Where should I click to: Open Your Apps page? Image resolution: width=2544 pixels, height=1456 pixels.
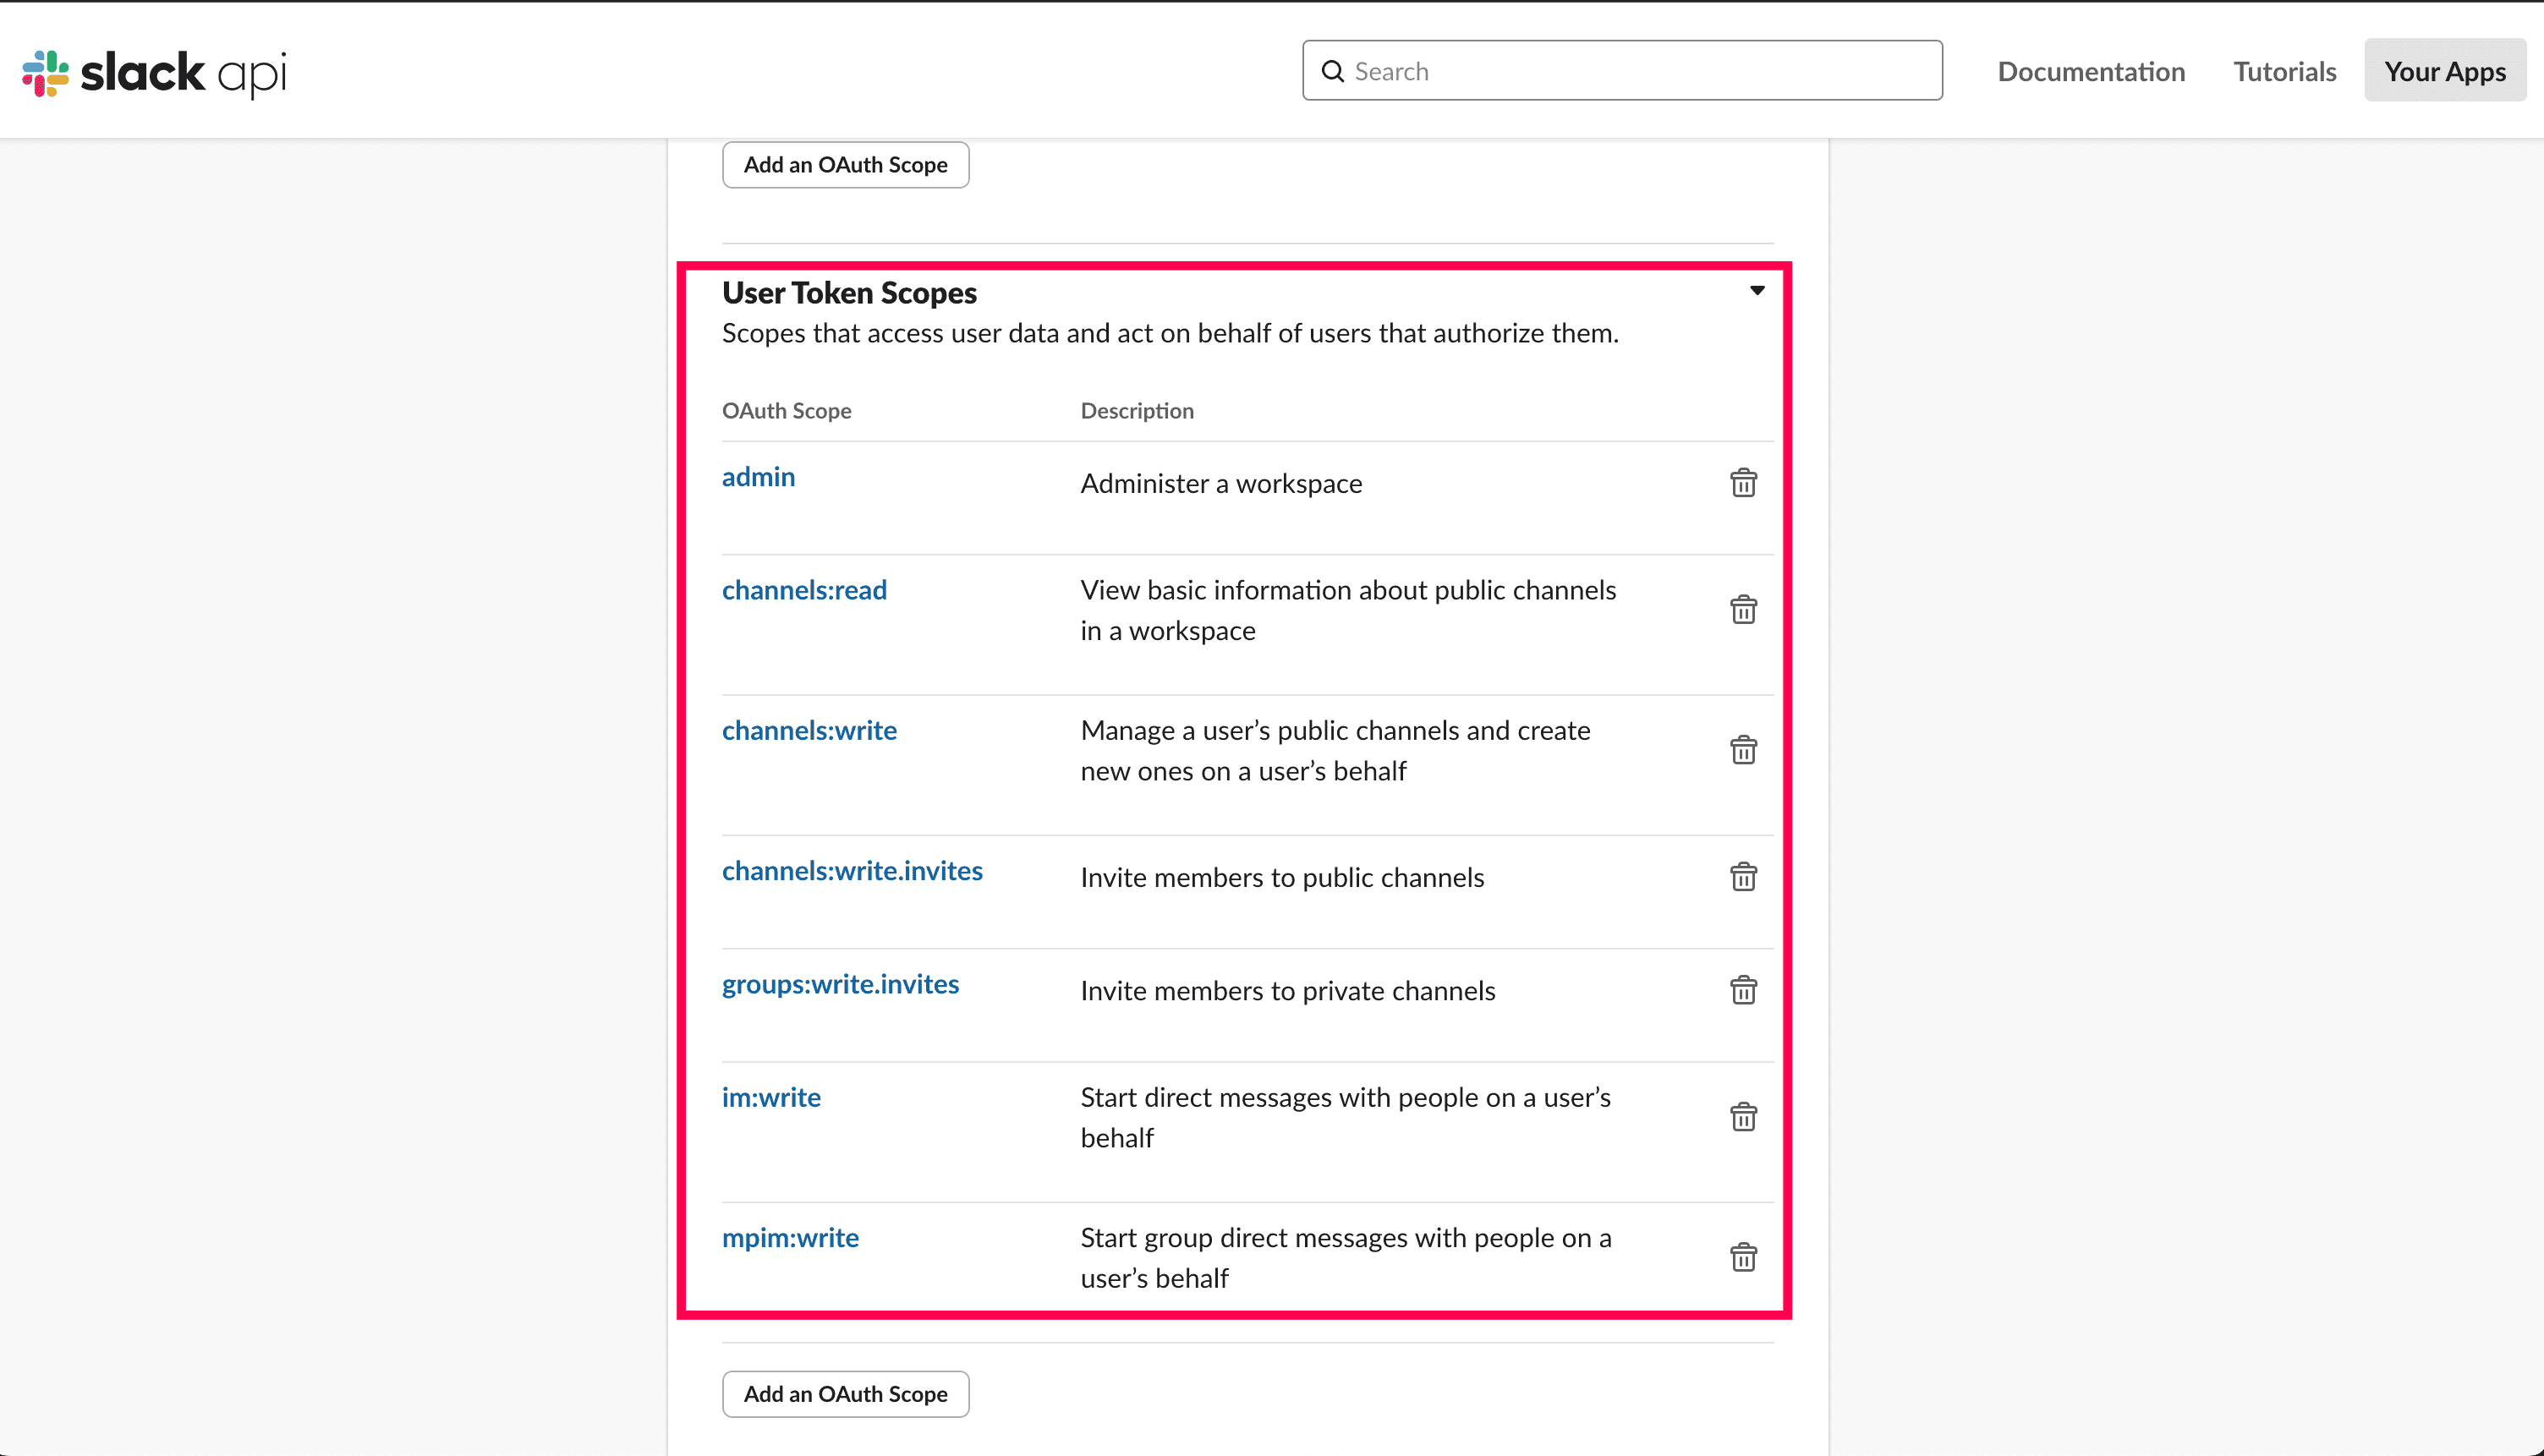pyautogui.click(x=2444, y=71)
